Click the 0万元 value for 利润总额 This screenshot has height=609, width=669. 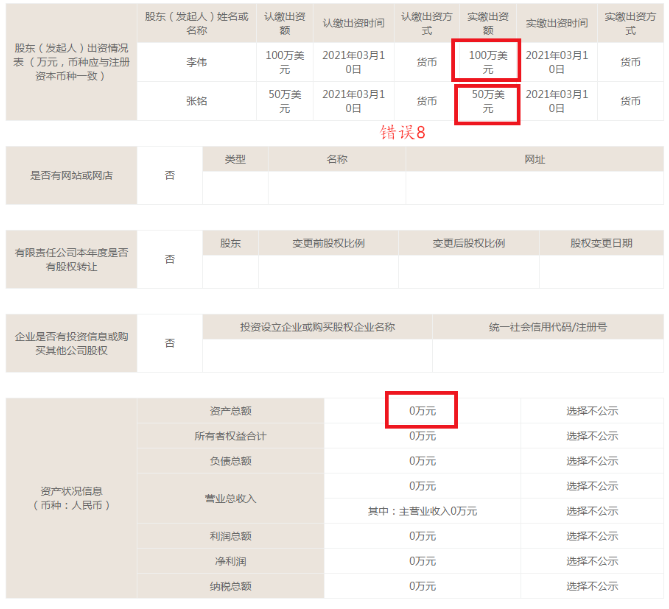pyautogui.click(x=422, y=536)
